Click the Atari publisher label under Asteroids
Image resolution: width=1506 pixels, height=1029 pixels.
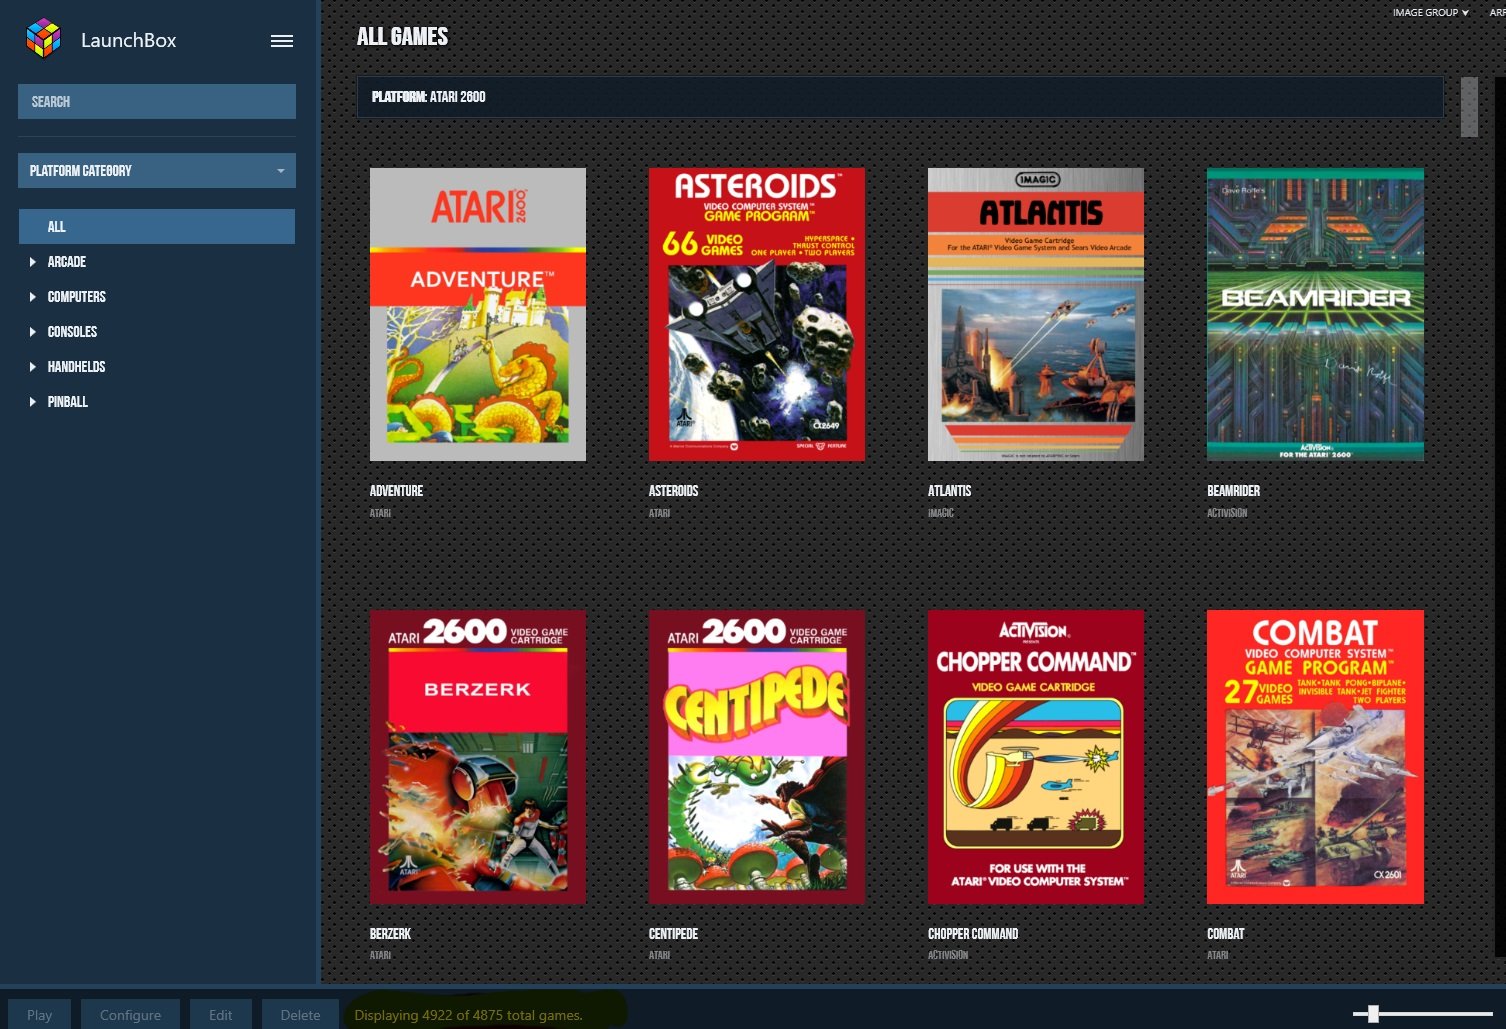click(659, 513)
